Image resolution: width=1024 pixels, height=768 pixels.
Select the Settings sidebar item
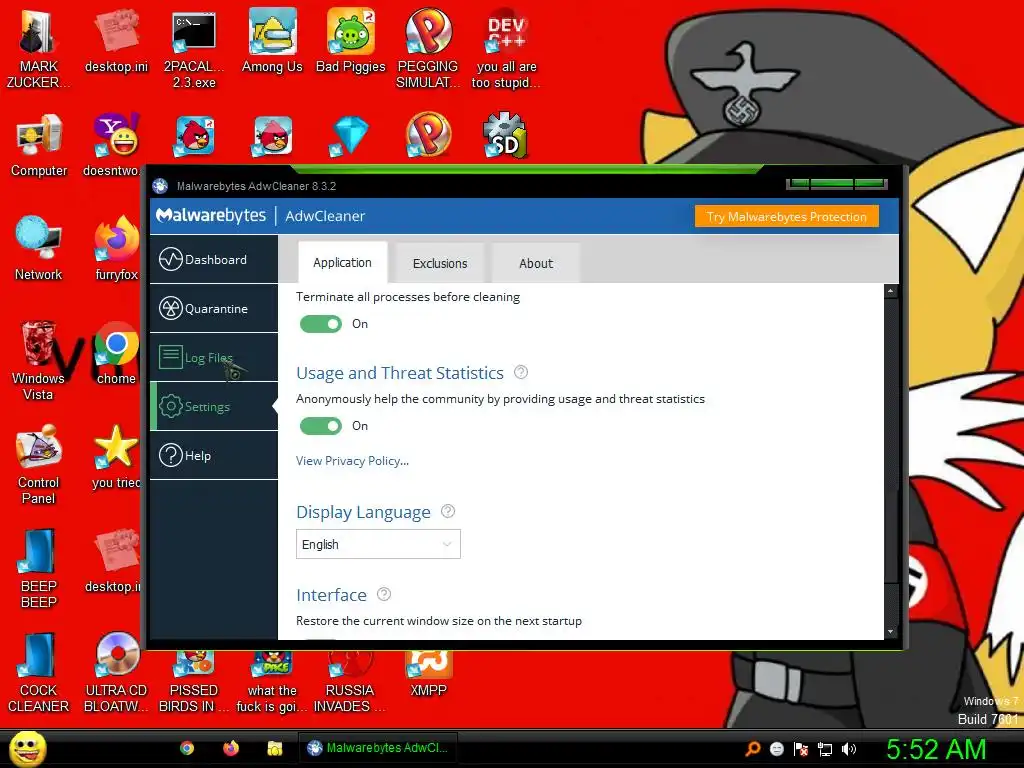[x=214, y=406]
